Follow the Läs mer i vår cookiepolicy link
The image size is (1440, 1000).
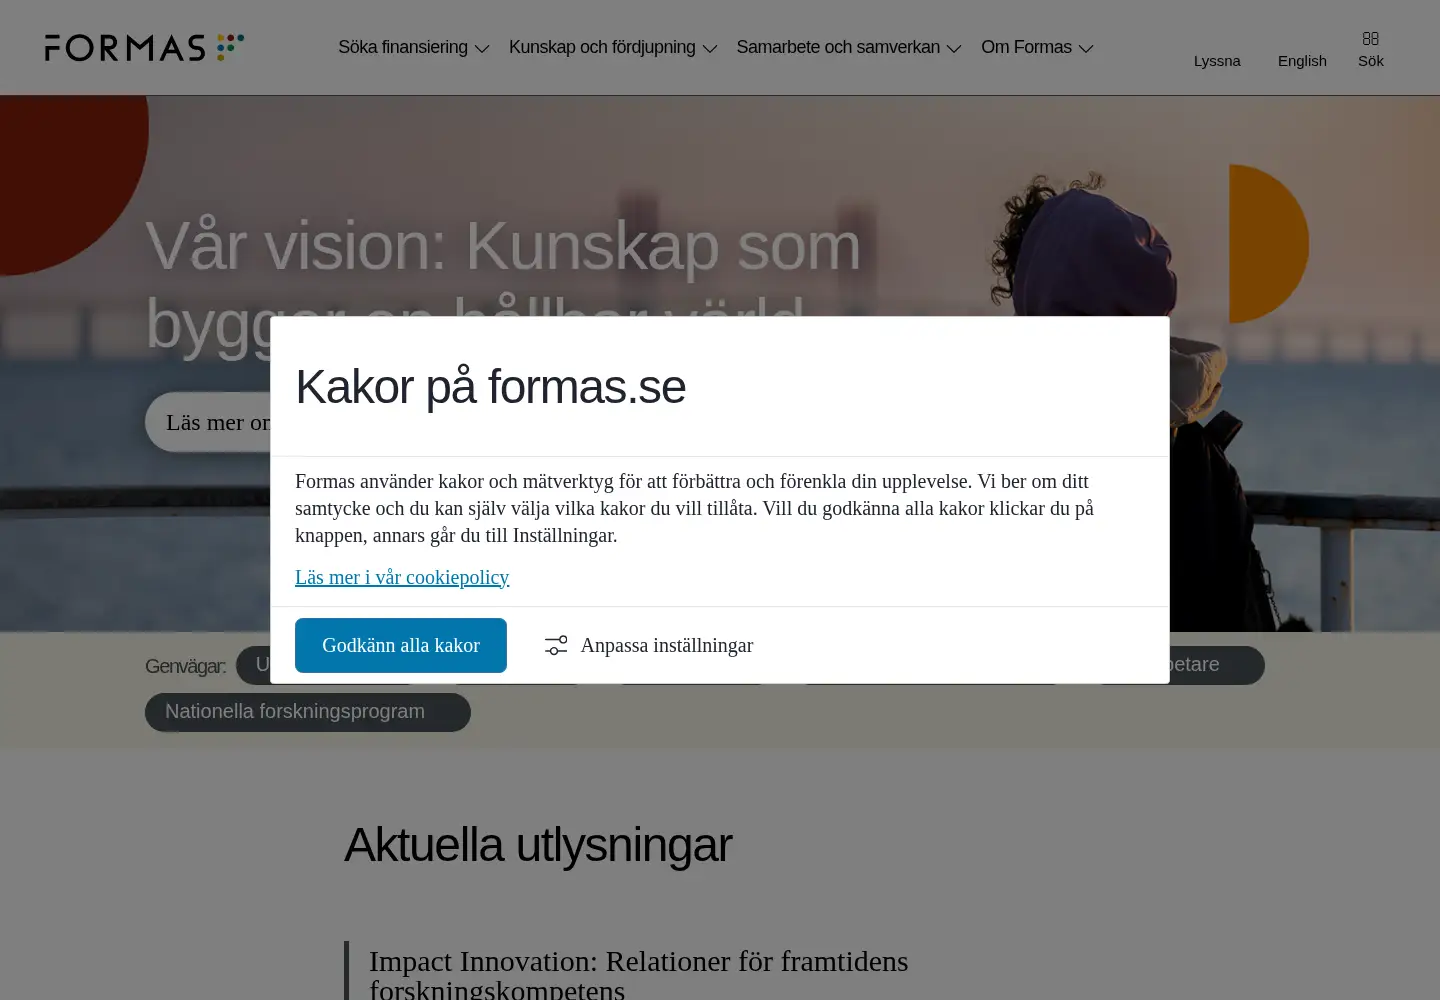point(402,577)
